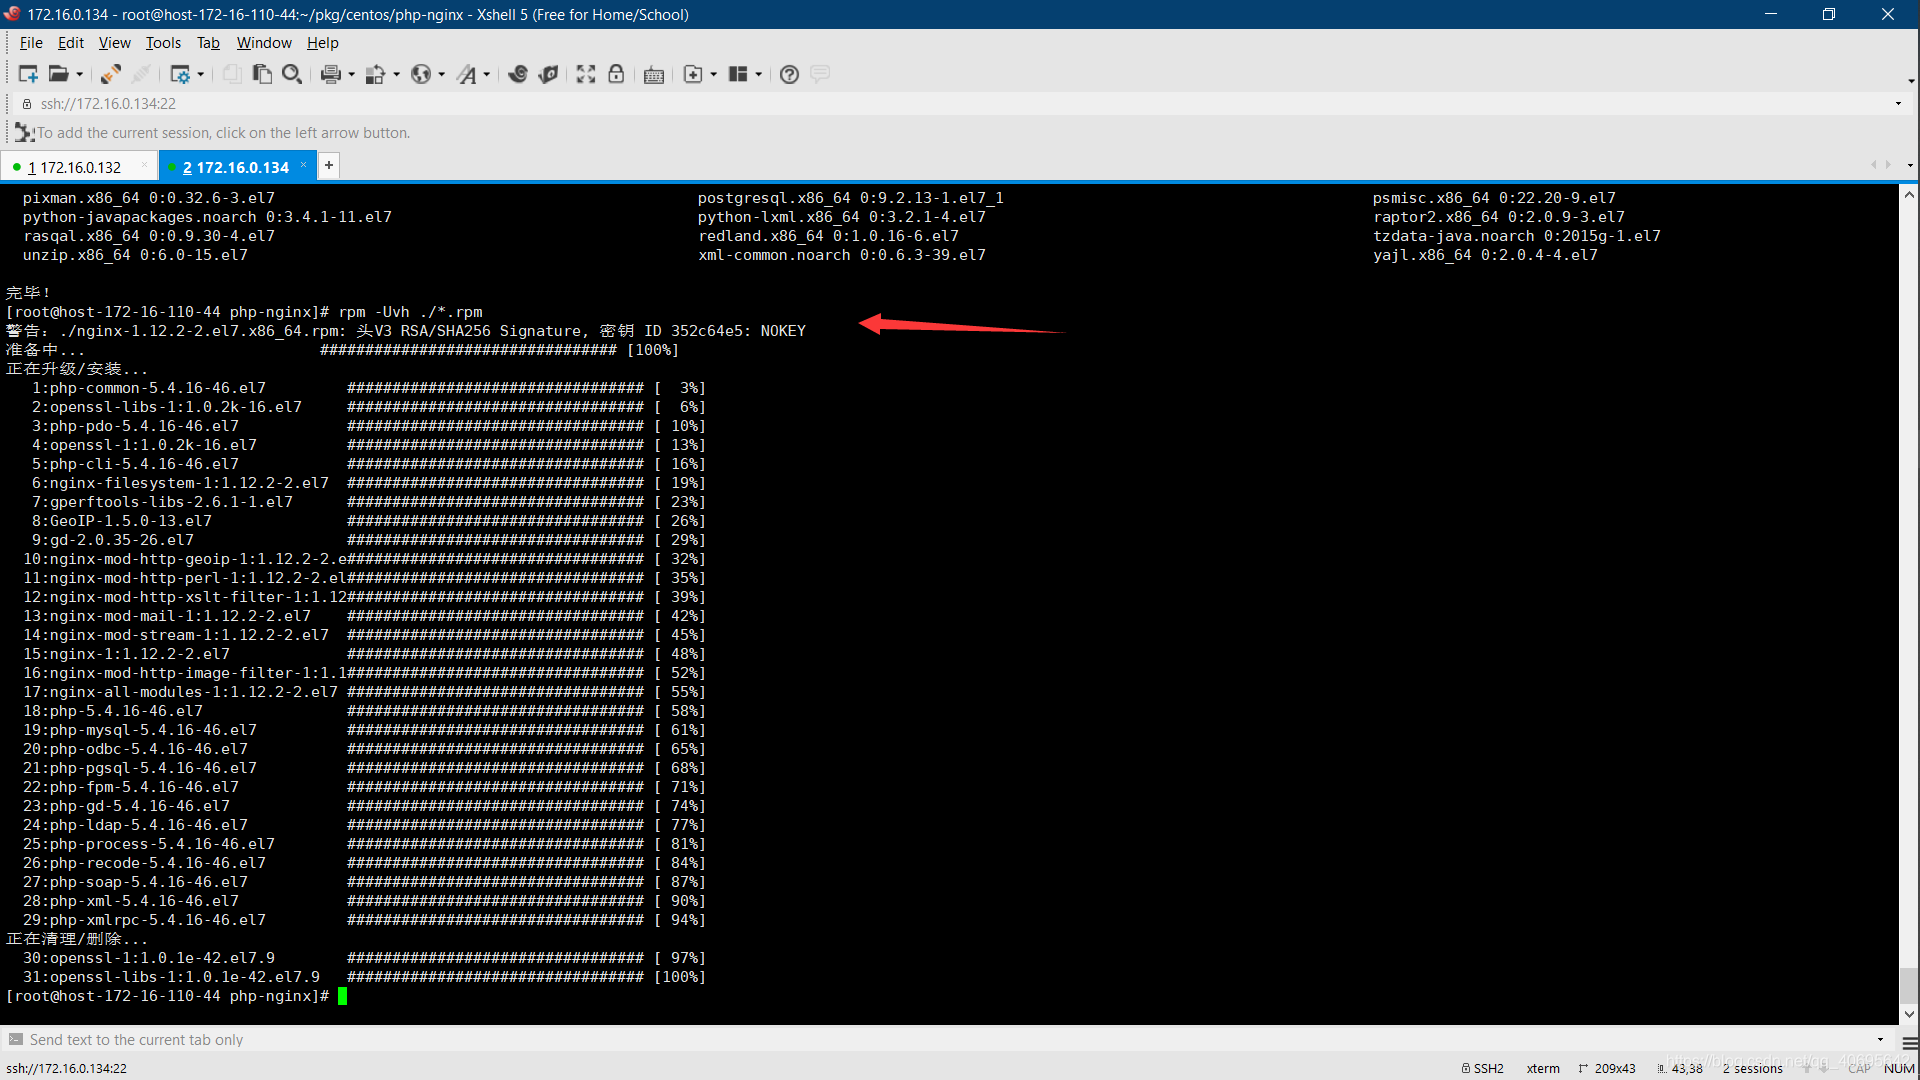1920x1080 pixels.
Task: Click the terminal prompt cursor line
Action: click(176, 996)
